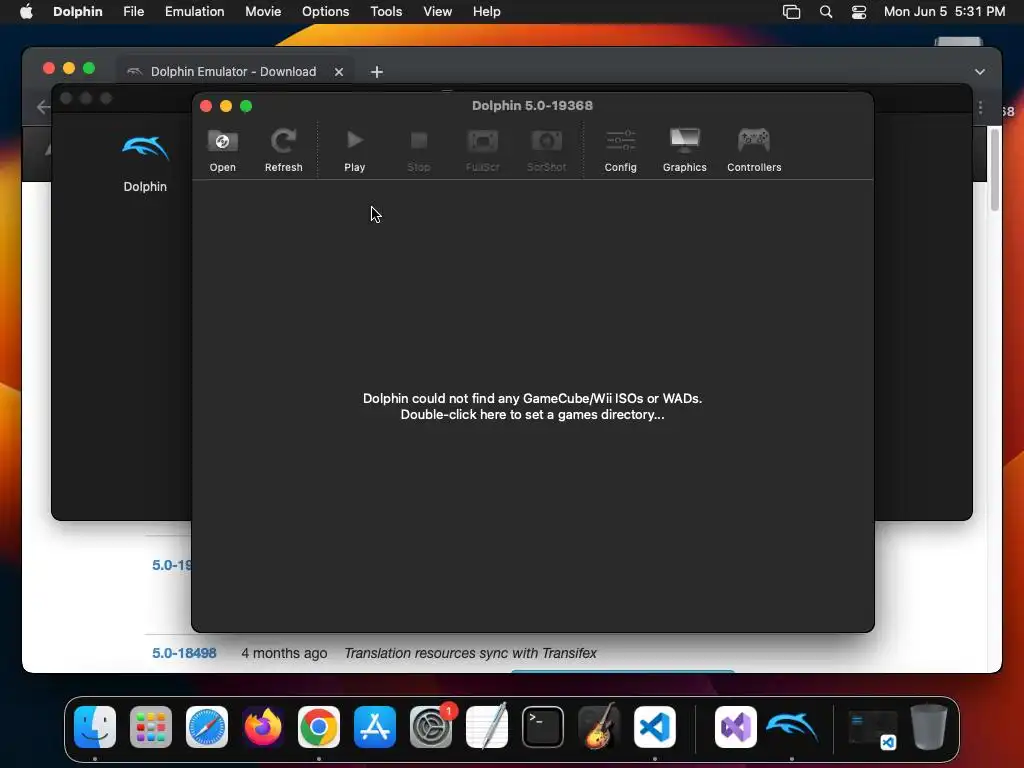Click 'Translation resources sync with Transifex' text
Image resolution: width=1024 pixels, height=768 pixels.
coord(470,653)
